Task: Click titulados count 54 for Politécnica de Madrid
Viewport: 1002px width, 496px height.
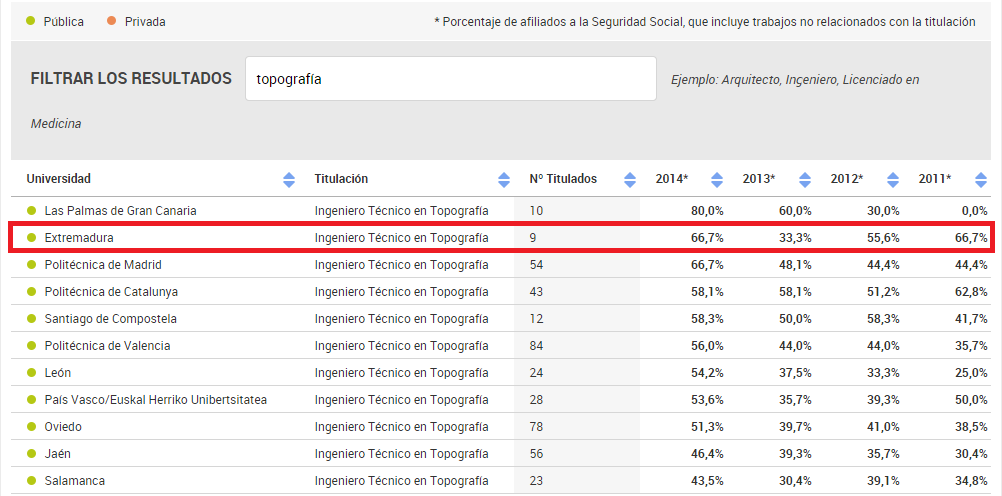Action: (536, 265)
